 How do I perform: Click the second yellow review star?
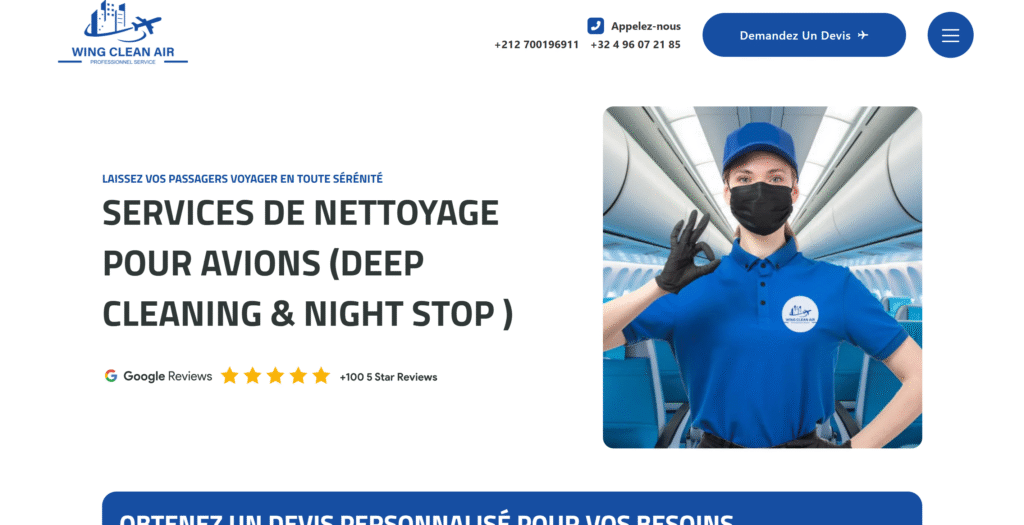click(x=252, y=375)
